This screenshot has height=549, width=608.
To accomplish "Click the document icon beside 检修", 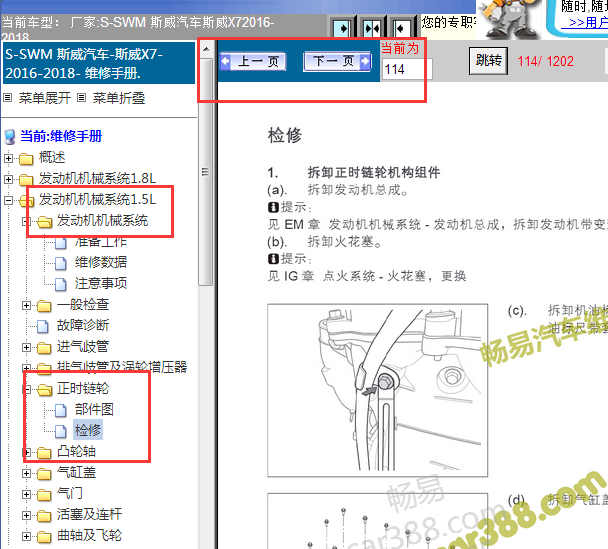I will [60, 431].
